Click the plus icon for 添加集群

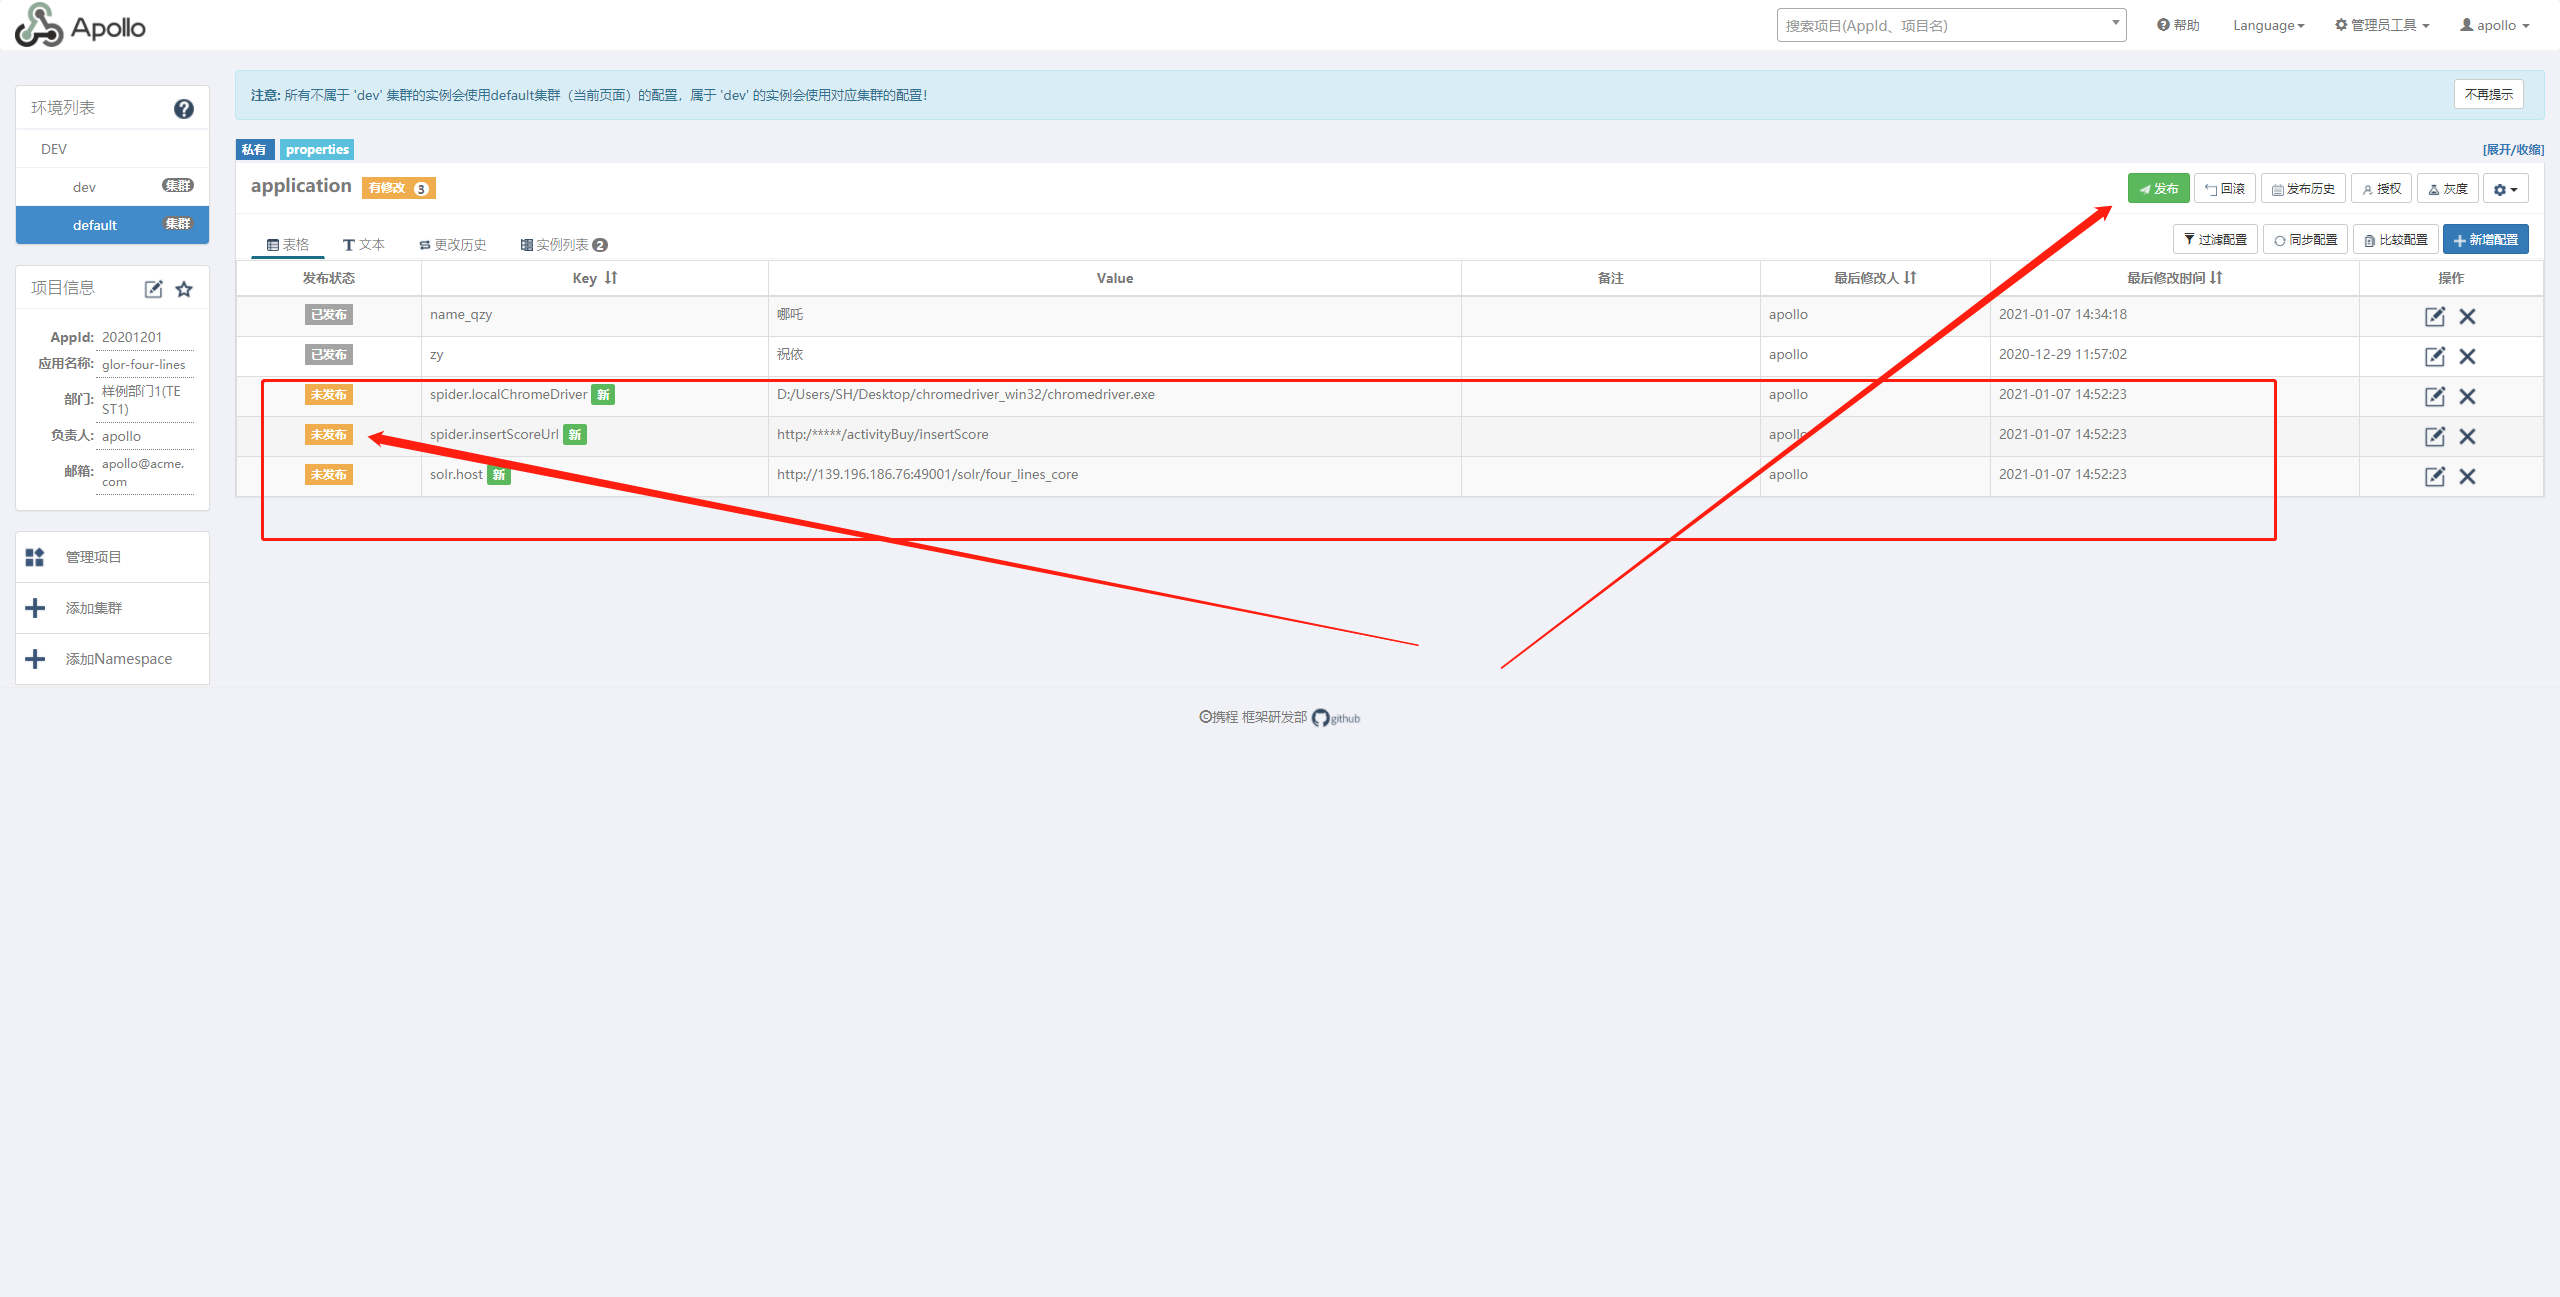pos(35,608)
